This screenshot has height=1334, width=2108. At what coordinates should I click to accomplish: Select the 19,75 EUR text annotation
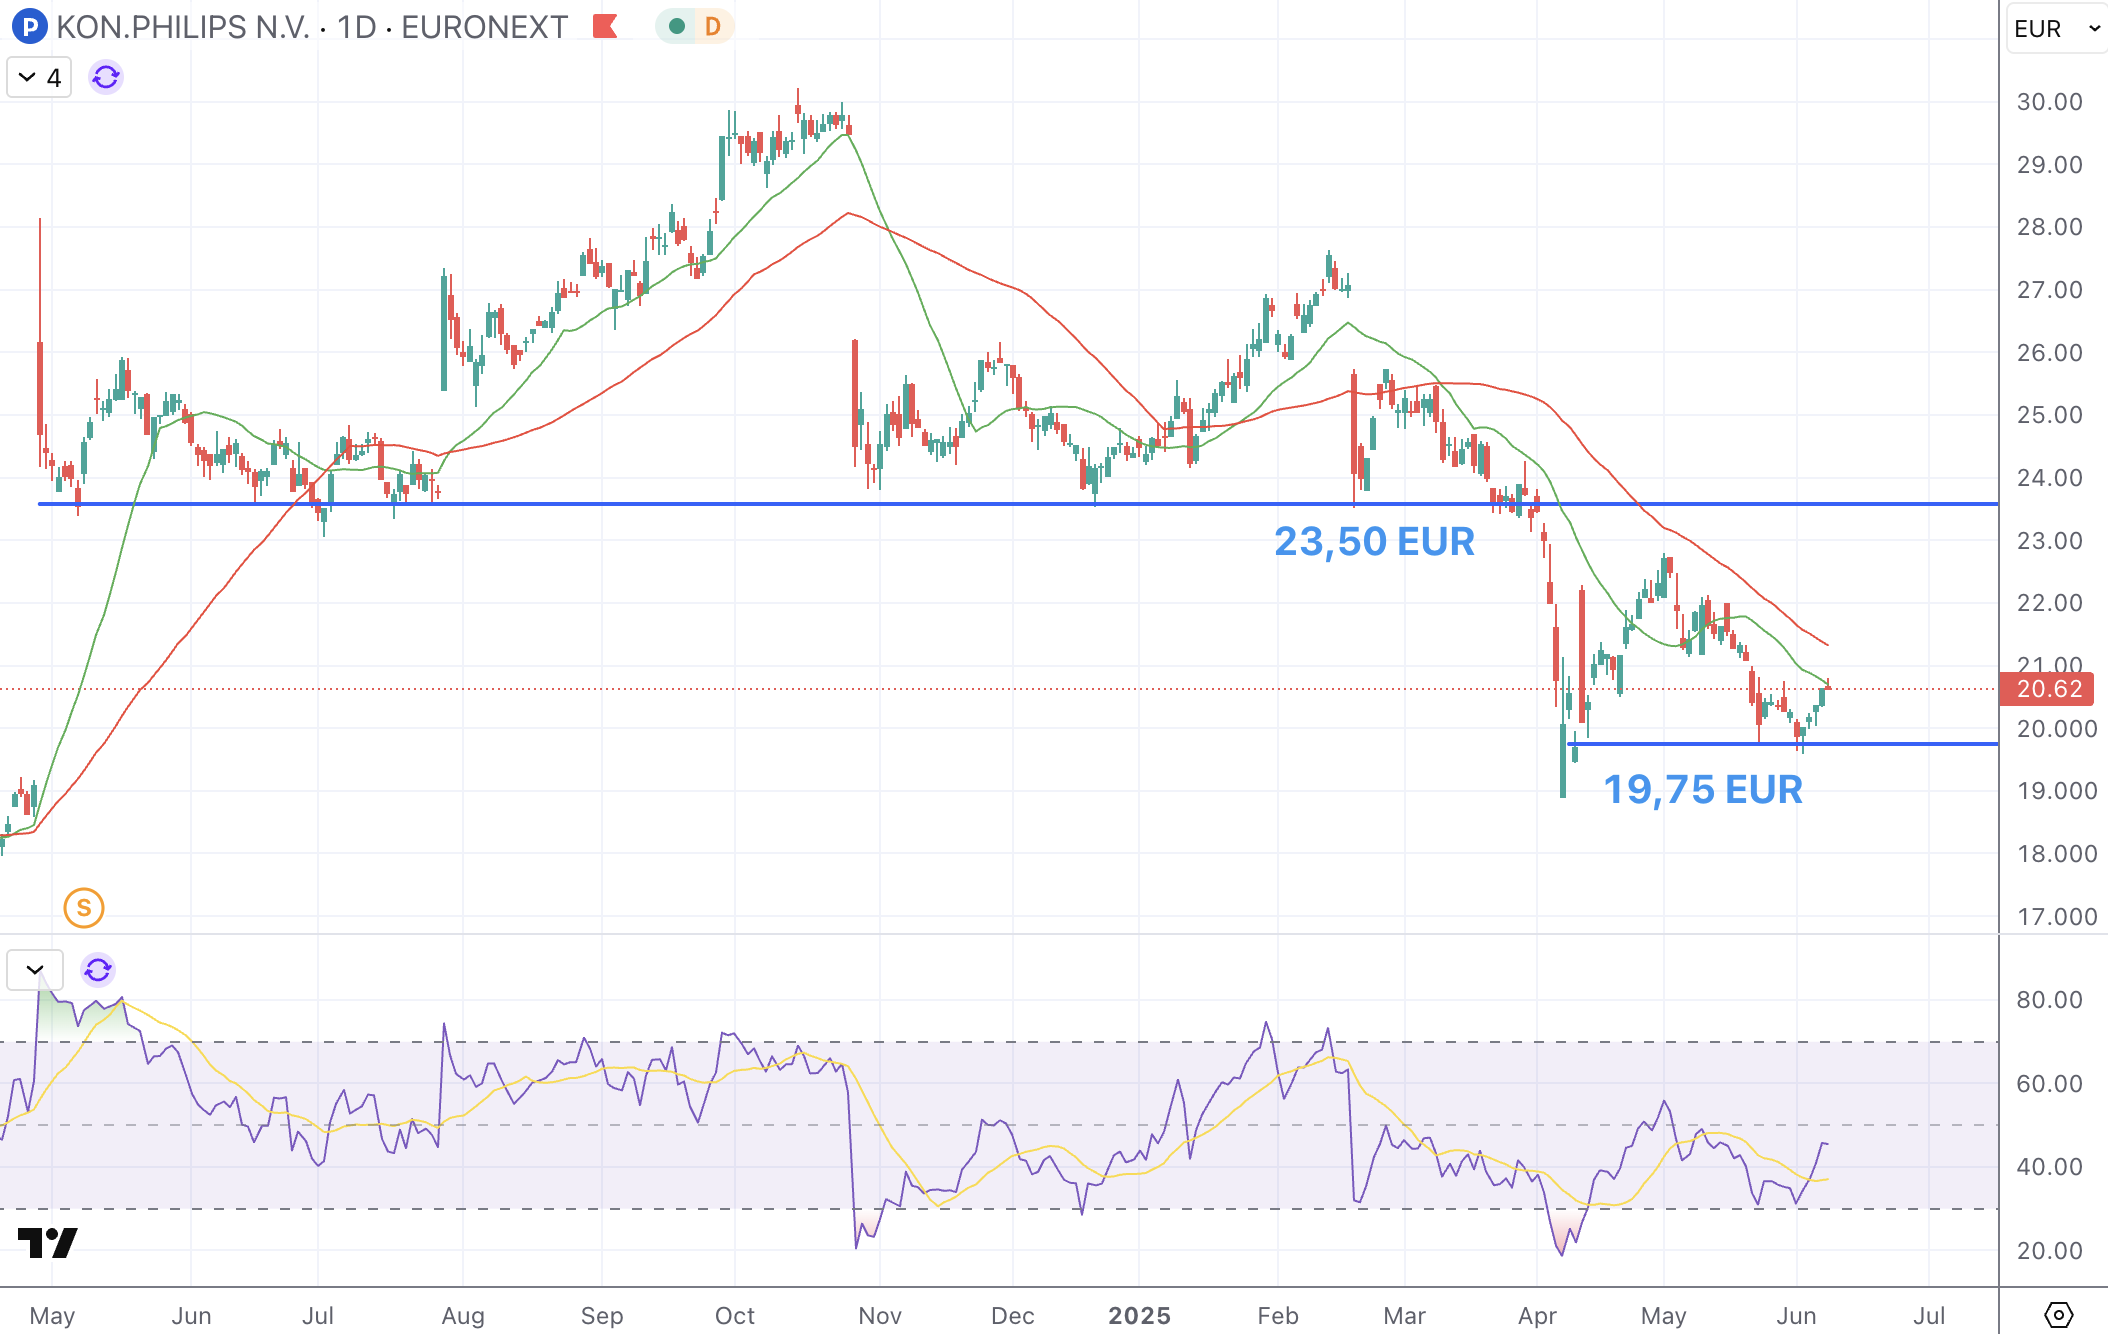tap(1703, 790)
